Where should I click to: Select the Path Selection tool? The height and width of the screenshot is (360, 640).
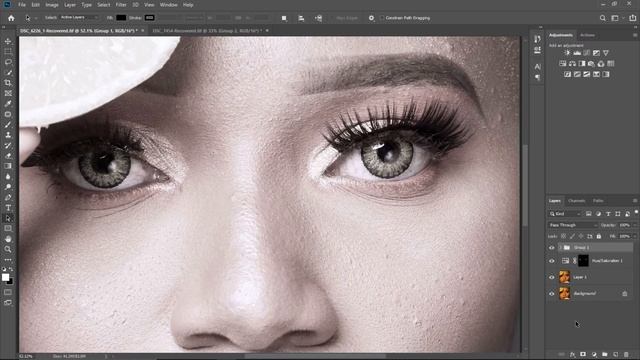(8, 218)
